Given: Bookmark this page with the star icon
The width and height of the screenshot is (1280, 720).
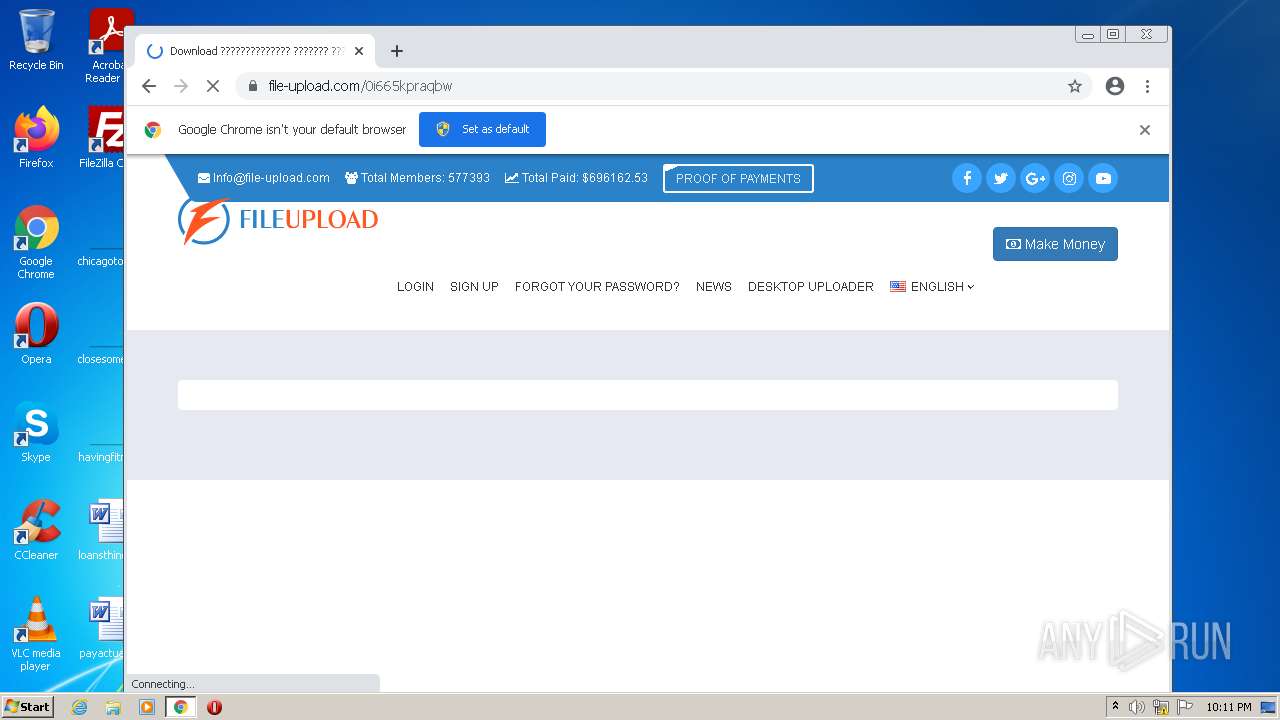Looking at the screenshot, I should [1075, 86].
